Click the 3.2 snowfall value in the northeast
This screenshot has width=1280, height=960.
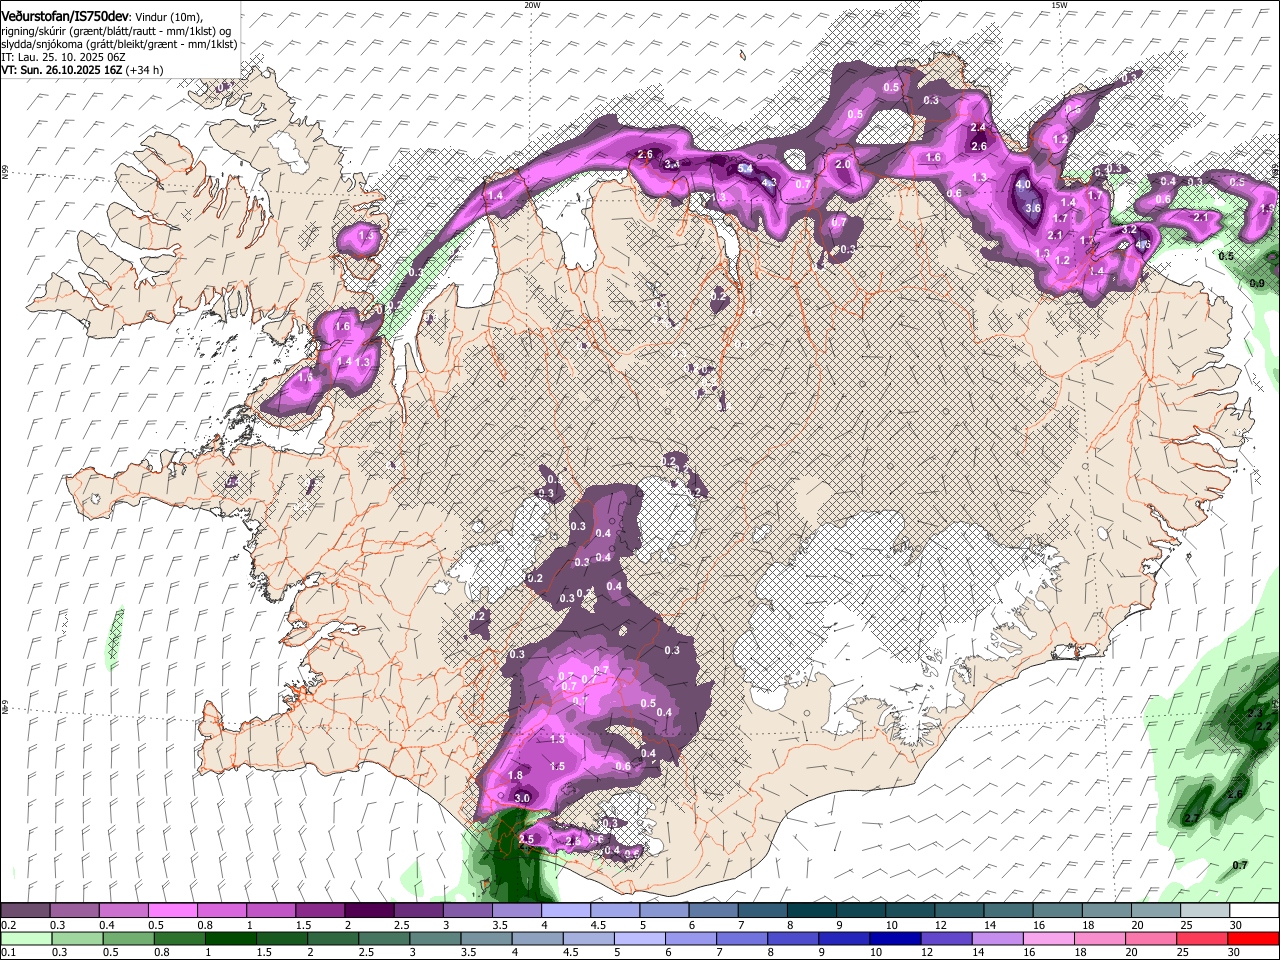1129,230
